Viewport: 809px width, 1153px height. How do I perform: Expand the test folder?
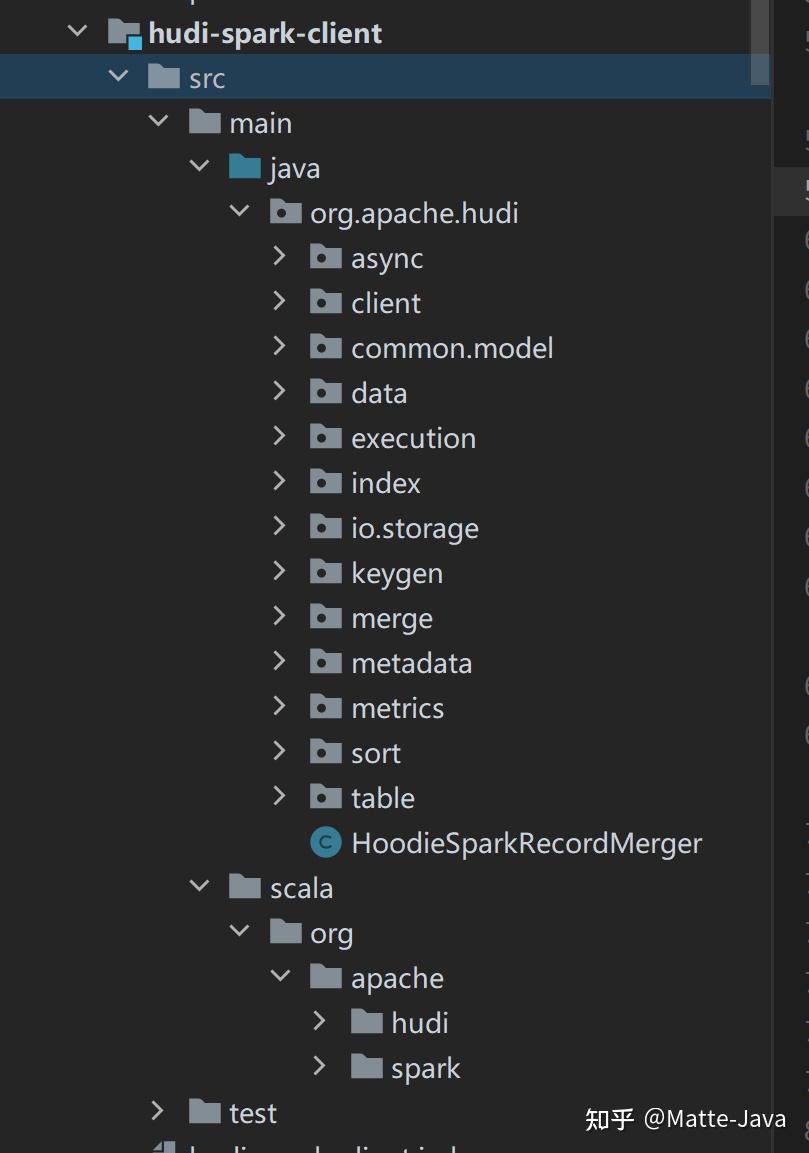(x=157, y=1111)
